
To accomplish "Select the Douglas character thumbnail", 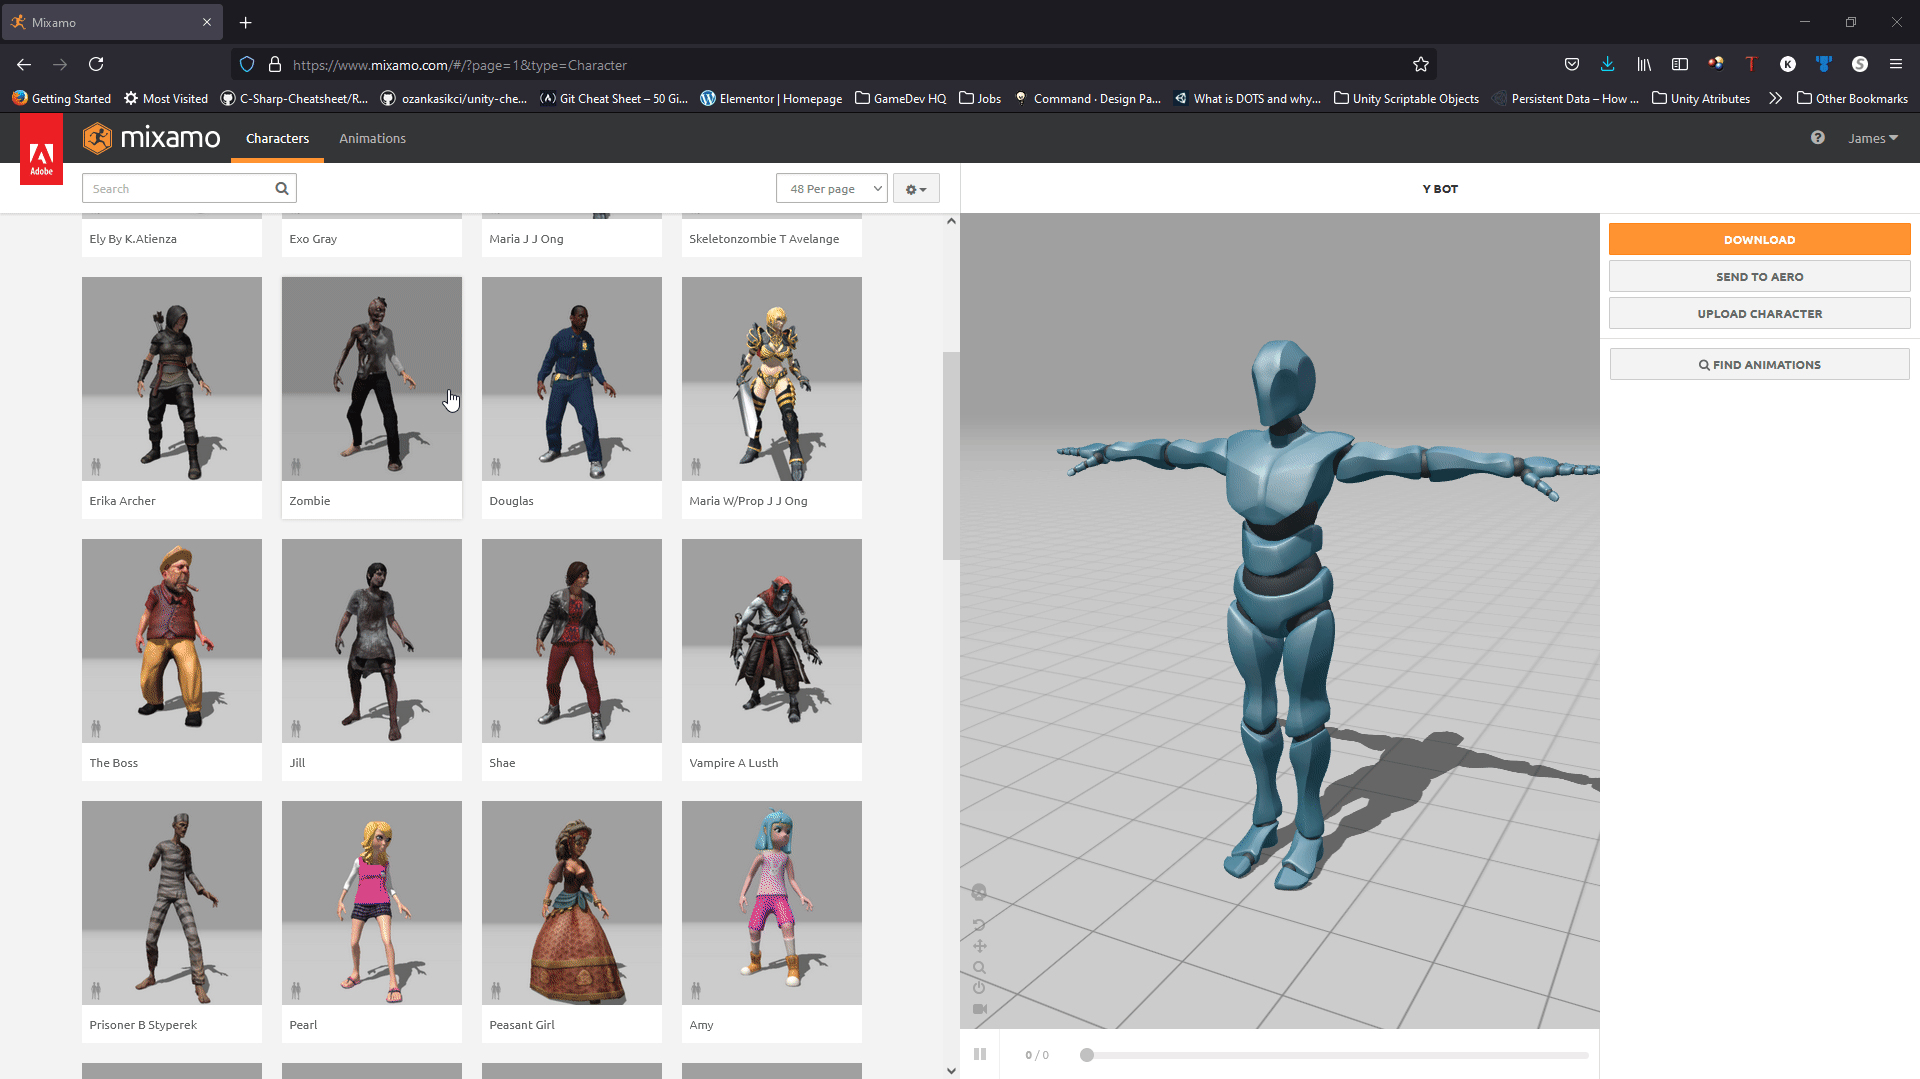I will coord(572,379).
